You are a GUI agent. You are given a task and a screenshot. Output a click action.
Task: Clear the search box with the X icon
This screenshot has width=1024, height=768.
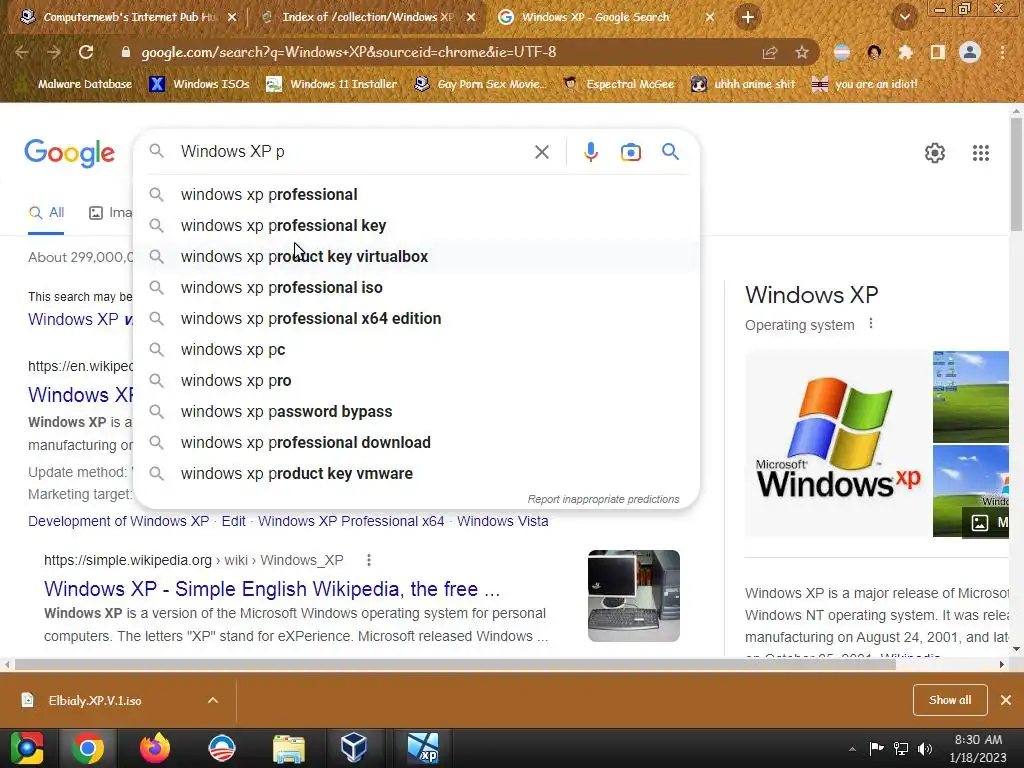(x=541, y=152)
